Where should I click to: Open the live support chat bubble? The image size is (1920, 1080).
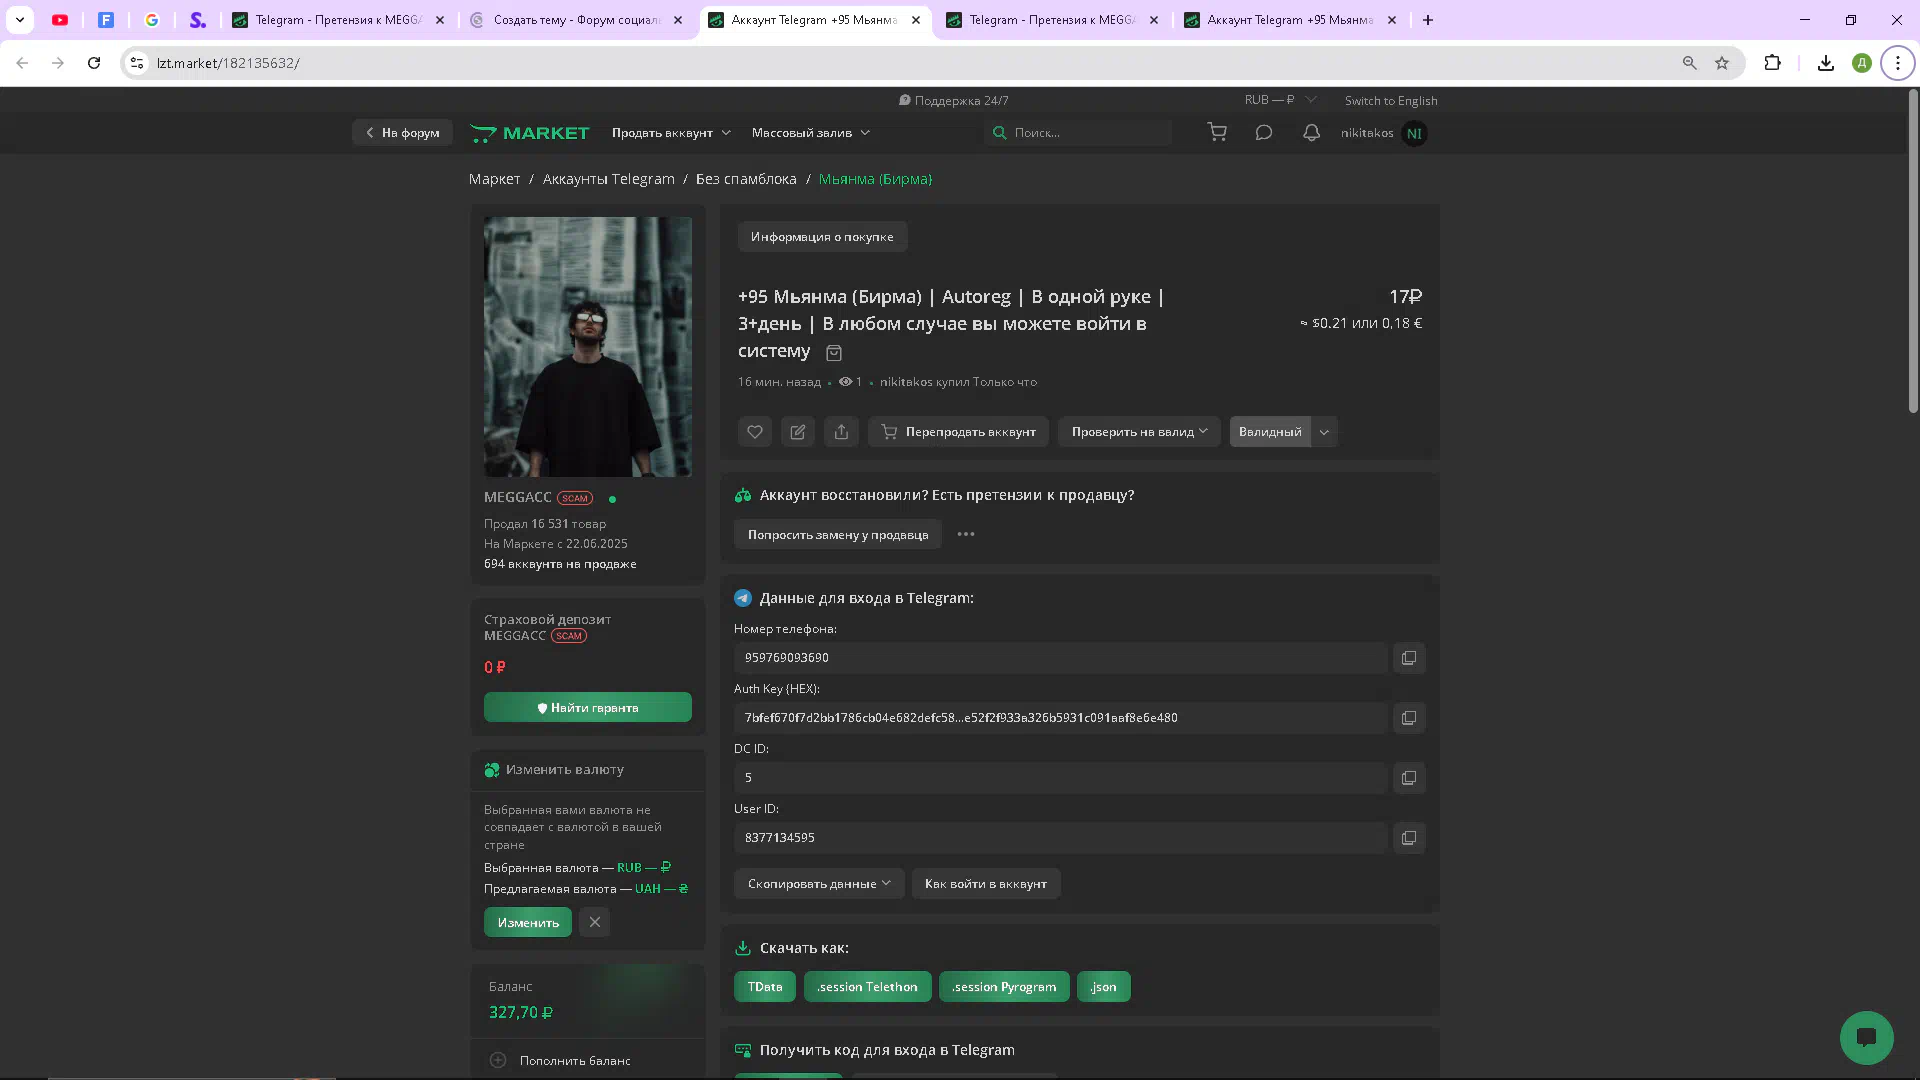[1866, 1037]
